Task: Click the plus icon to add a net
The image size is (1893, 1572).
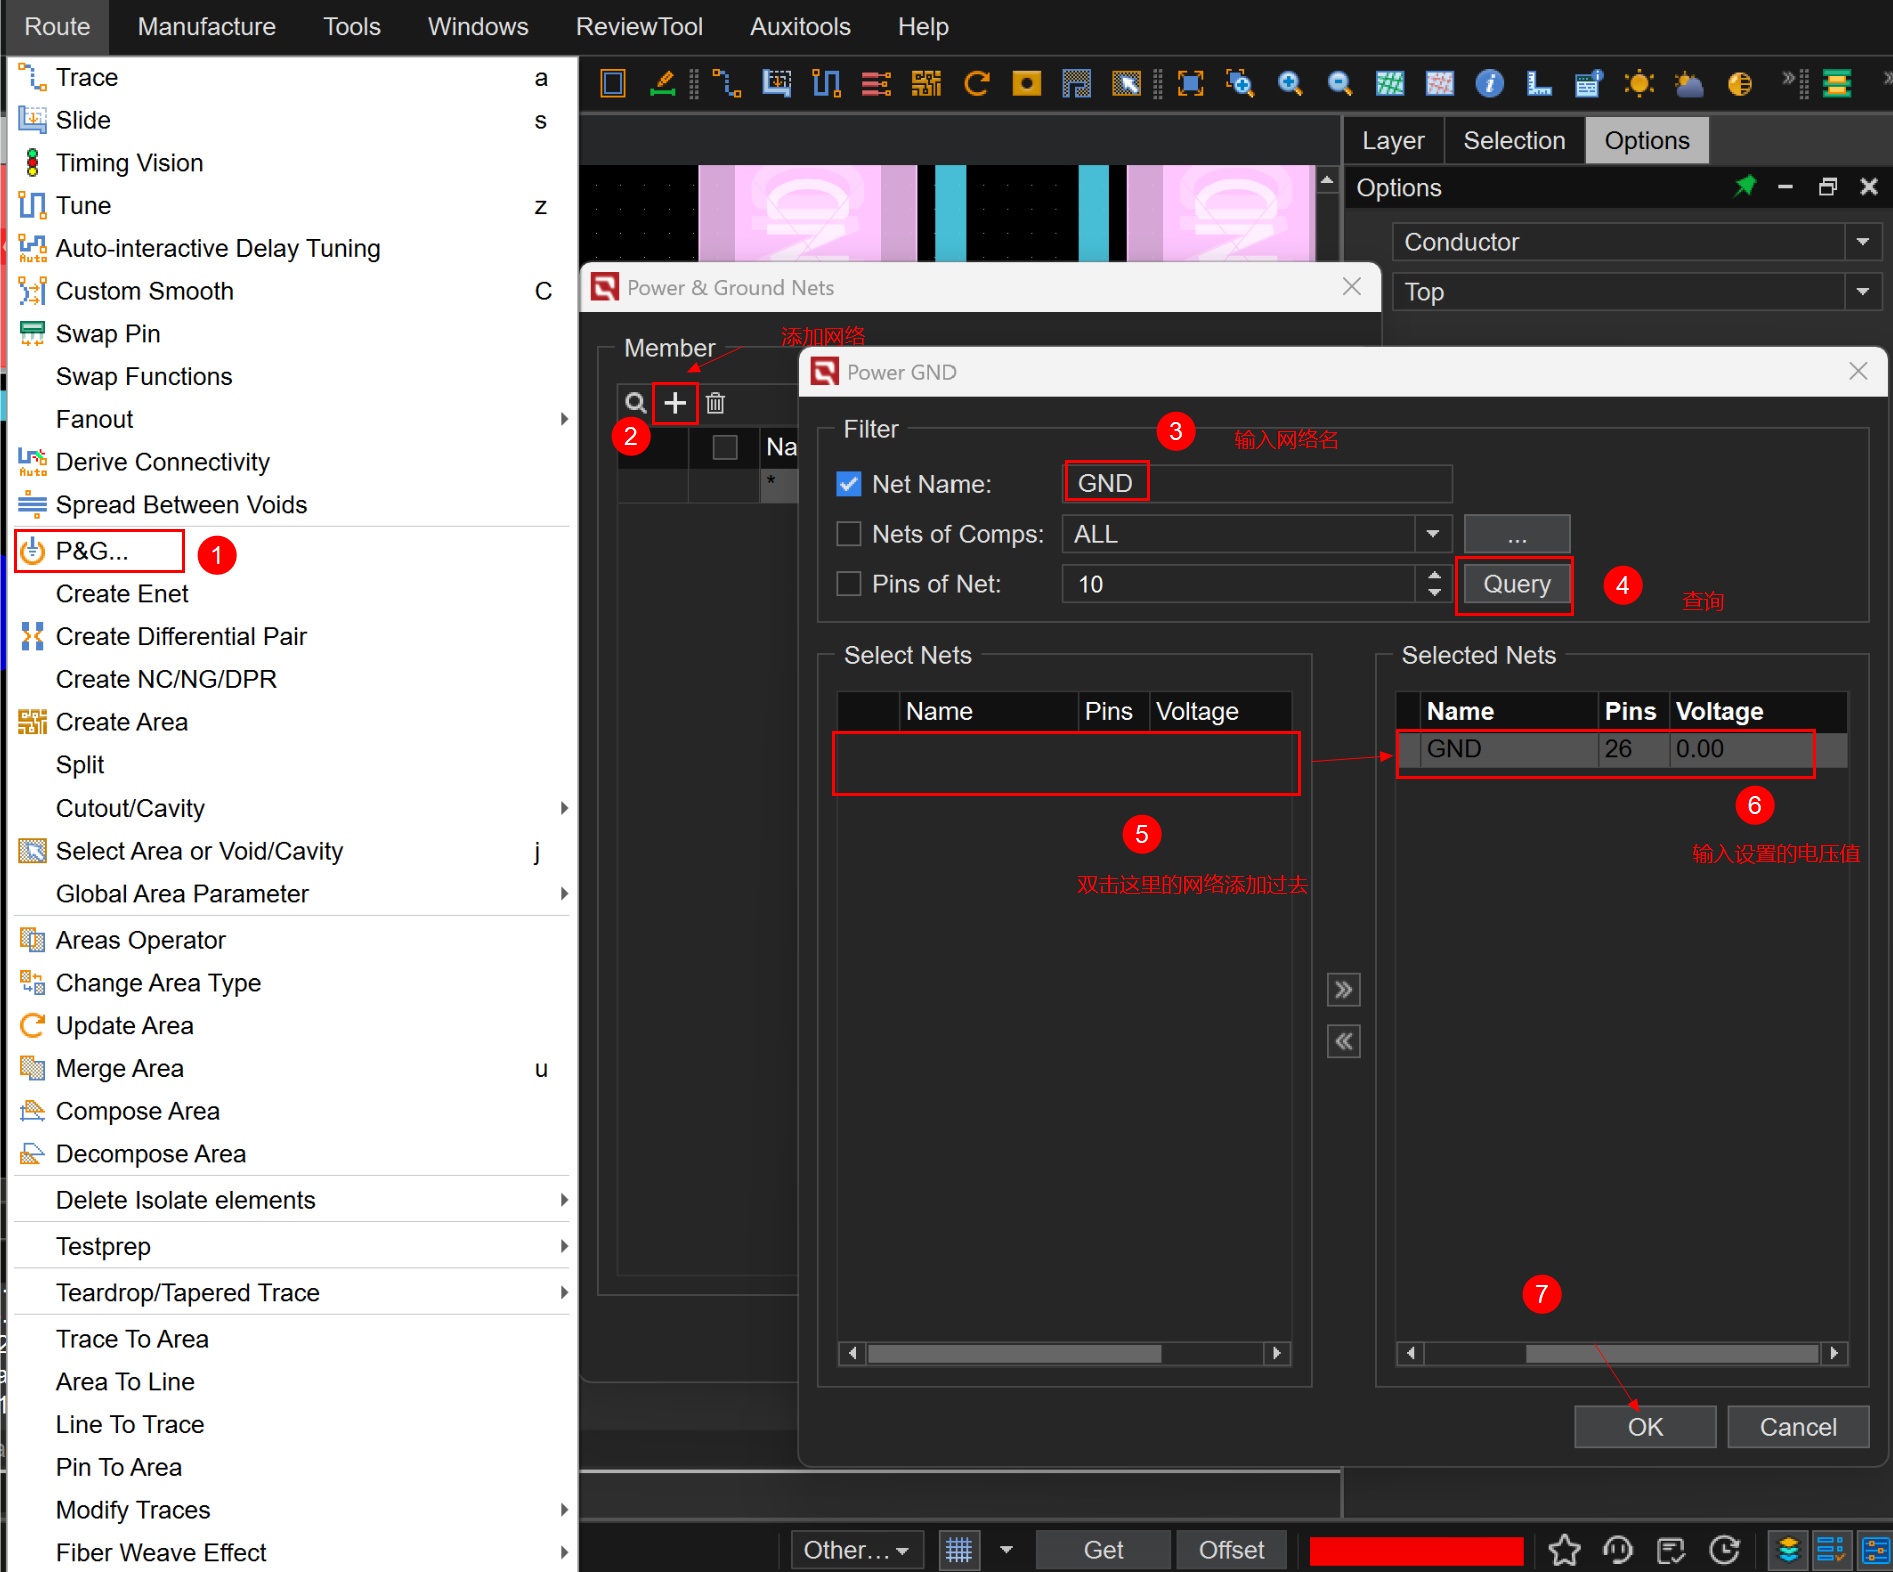Action: tap(675, 403)
